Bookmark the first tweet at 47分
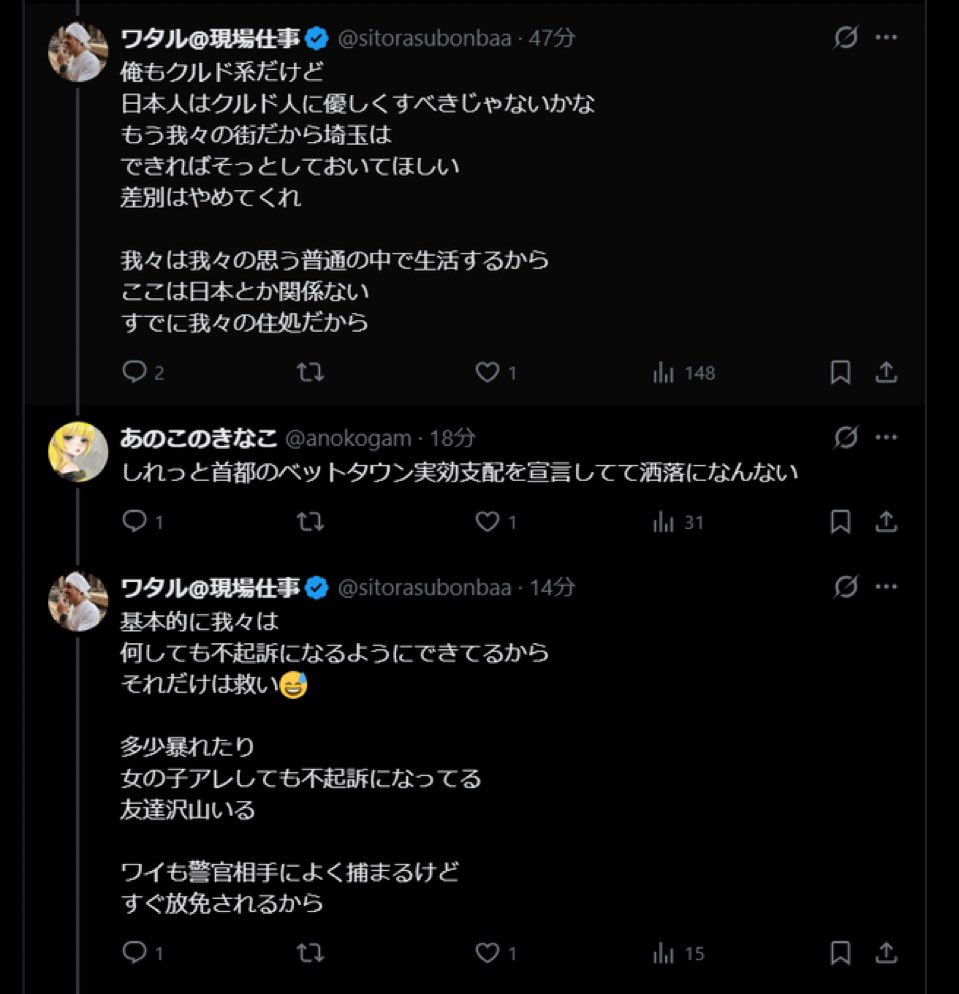This screenshot has width=959, height=994. (x=840, y=373)
